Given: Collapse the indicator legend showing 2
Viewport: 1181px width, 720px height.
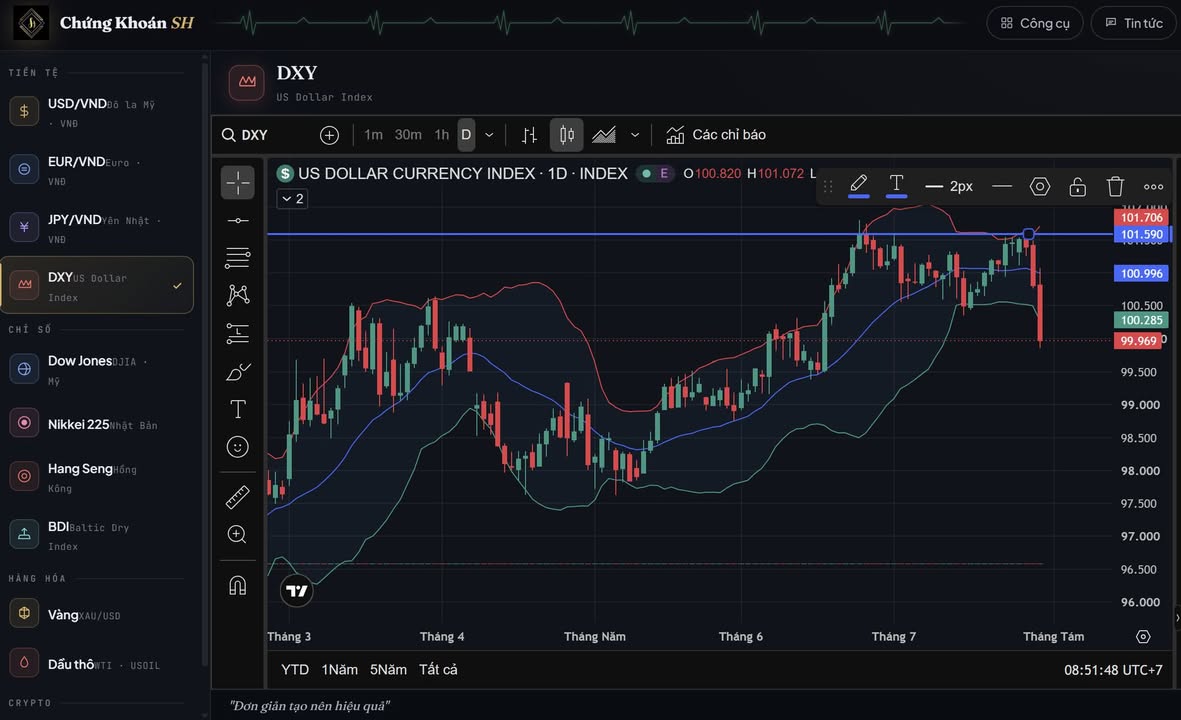Looking at the screenshot, I should click(x=292, y=199).
